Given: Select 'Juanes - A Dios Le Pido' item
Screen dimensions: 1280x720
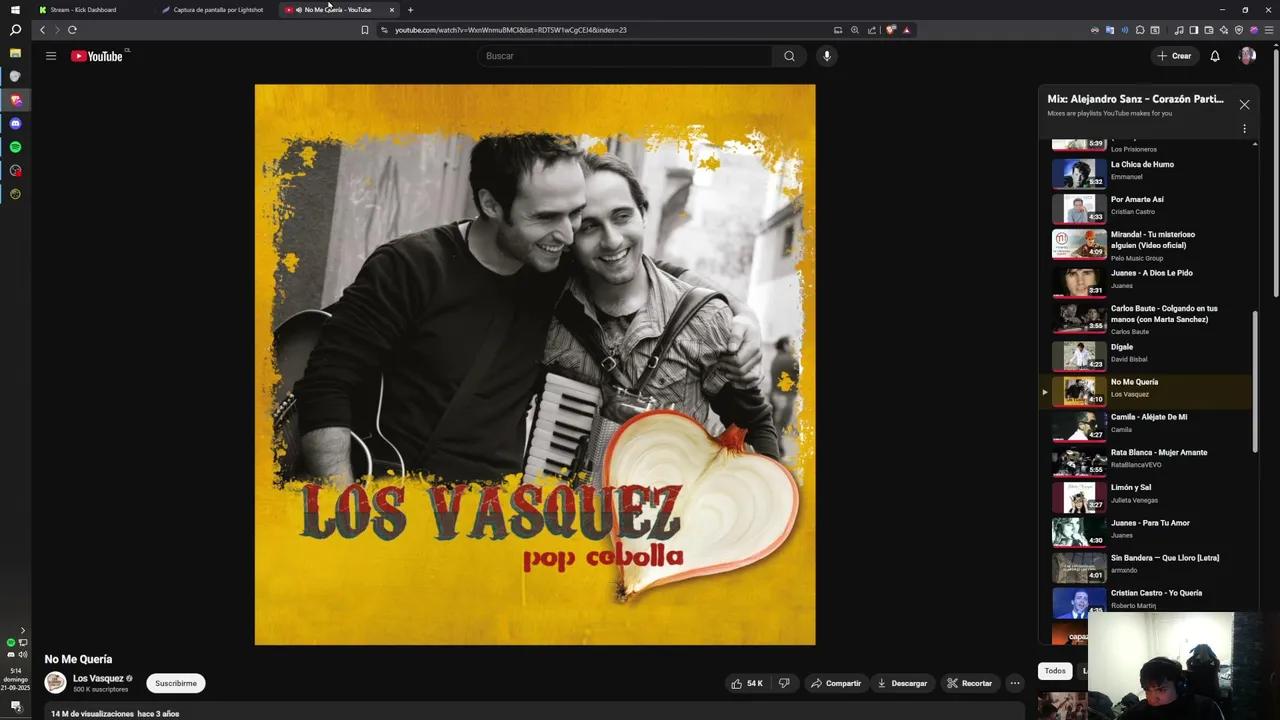Looking at the screenshot, I should coord(1145,281).
